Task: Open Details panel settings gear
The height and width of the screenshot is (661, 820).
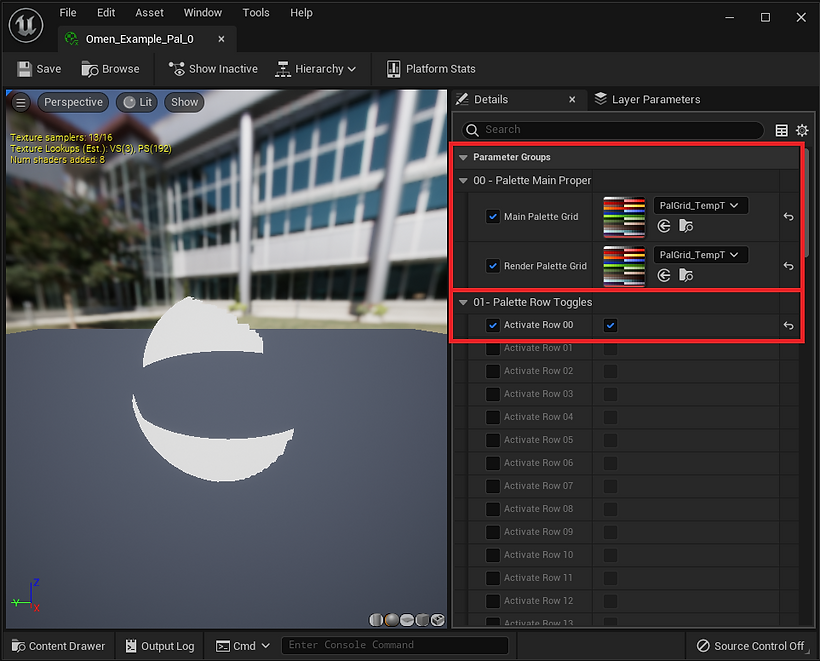Action: 802,130
